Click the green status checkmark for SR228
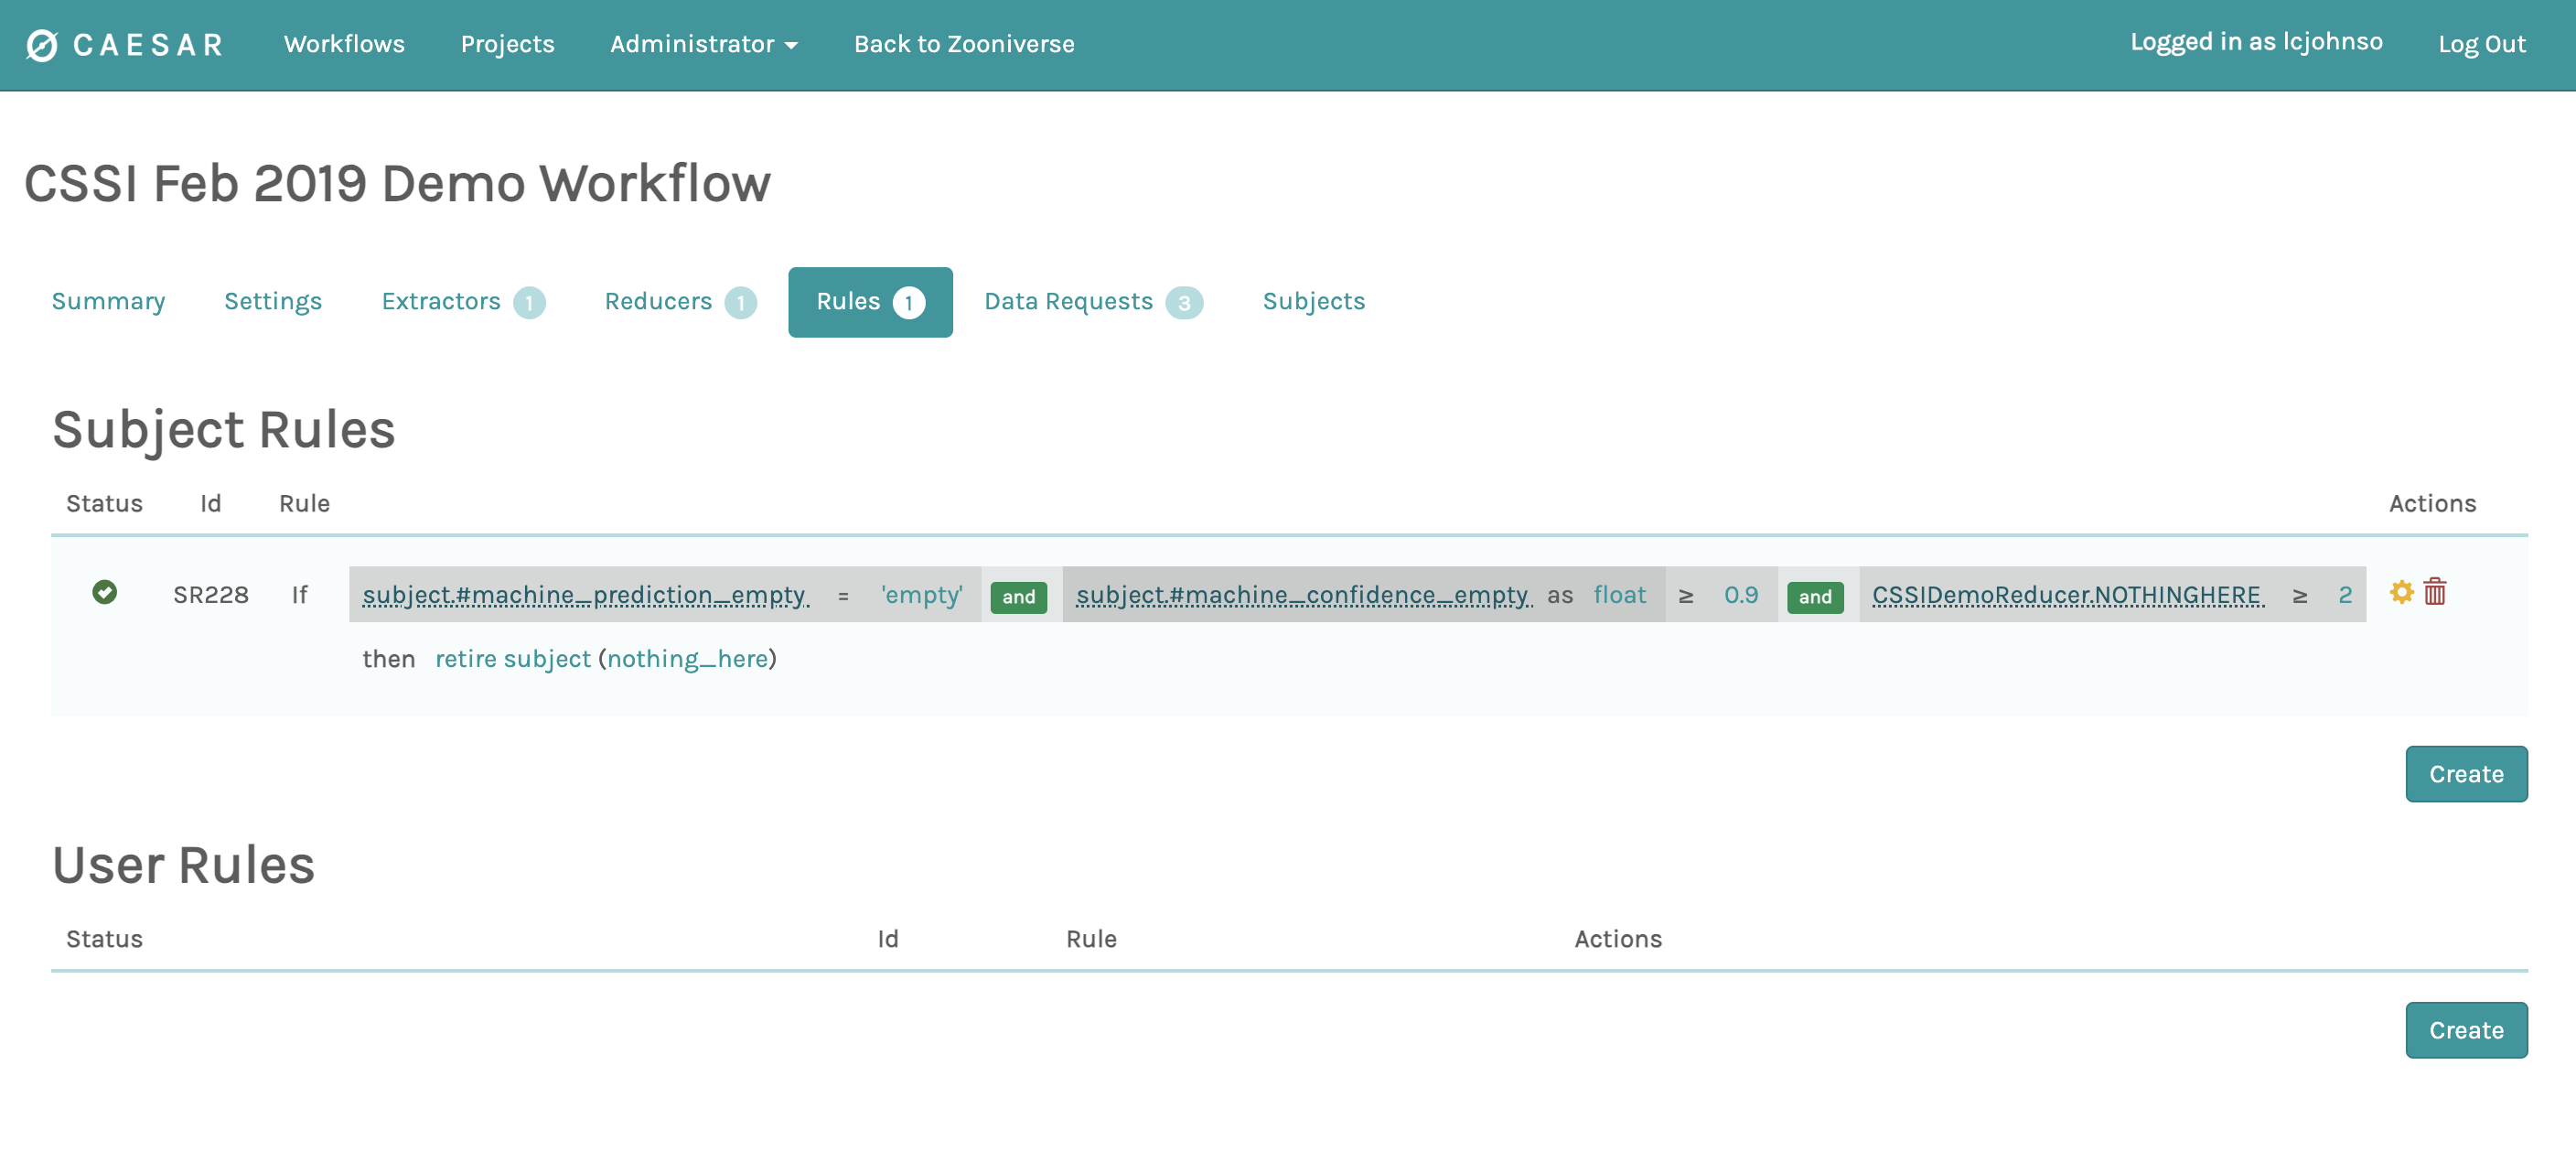The image size is (2576, 1162). pyautogui.click(x=104, y=592)
